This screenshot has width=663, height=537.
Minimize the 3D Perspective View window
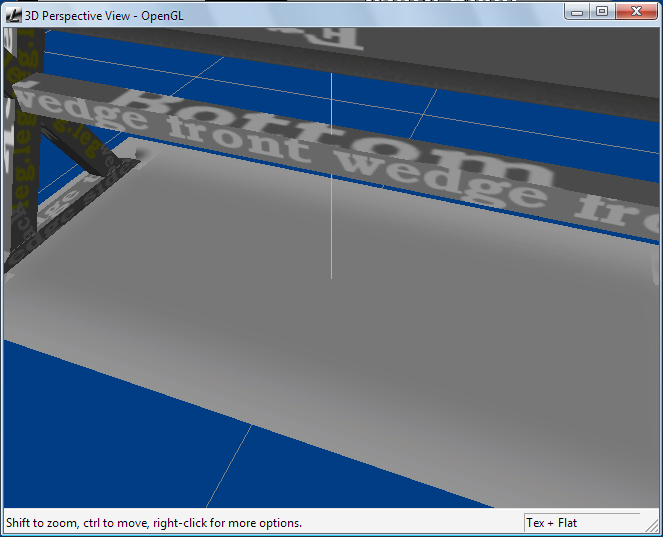[x=579, y=11]
